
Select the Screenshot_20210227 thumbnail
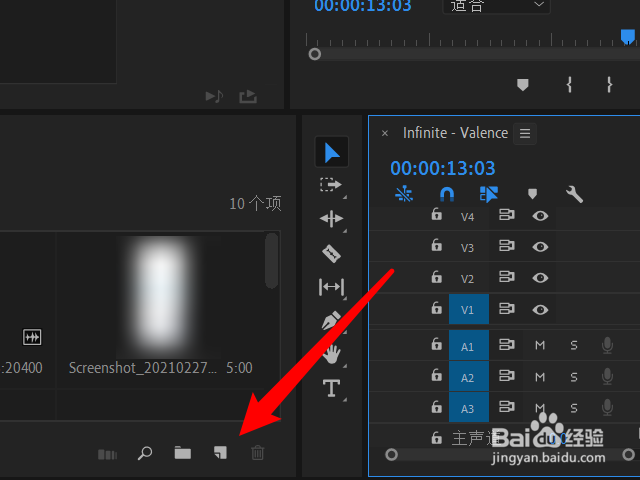pyautogui.click(x=169, y=297)
